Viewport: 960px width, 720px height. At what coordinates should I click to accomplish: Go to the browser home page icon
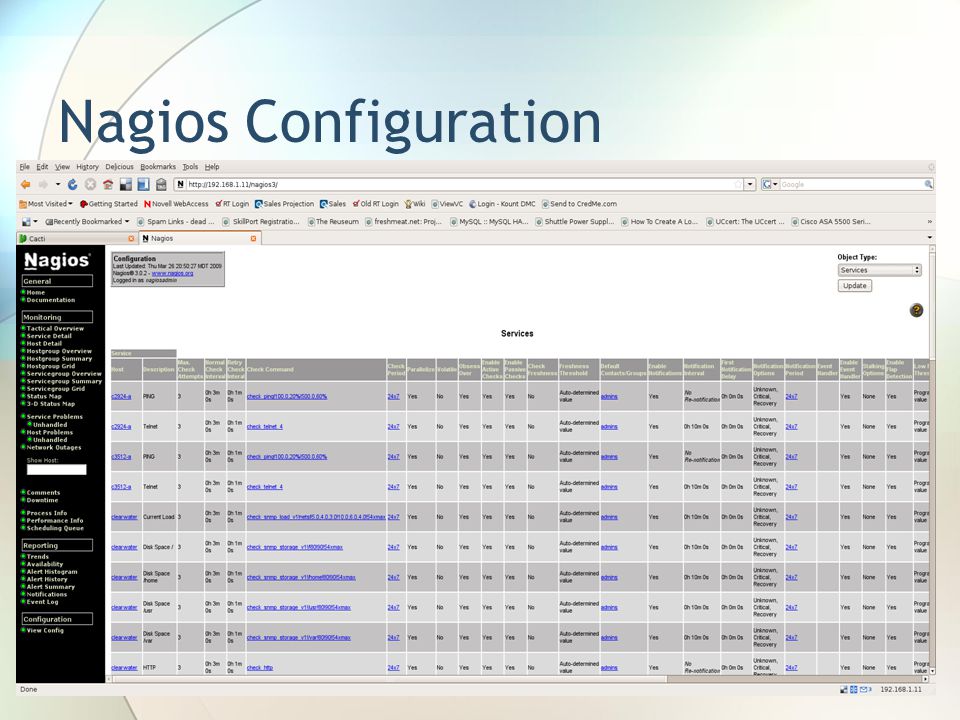click(108, 184)
